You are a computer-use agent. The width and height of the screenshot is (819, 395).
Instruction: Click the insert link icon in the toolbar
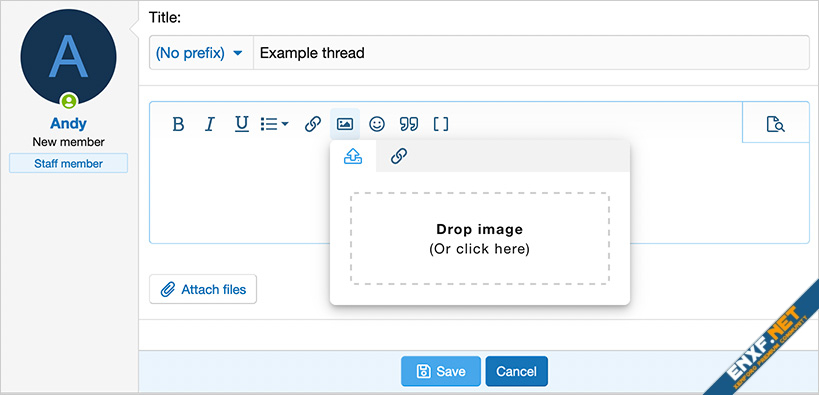point(312,124)
